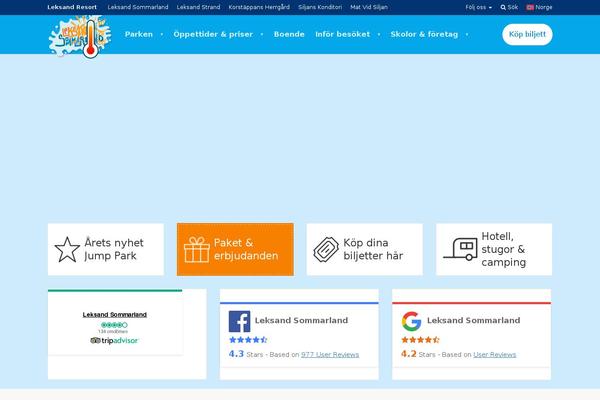The width and height of the screenshot is (600, 400).
Task: Open Inför besöket menu item
Action: point(342,34)
